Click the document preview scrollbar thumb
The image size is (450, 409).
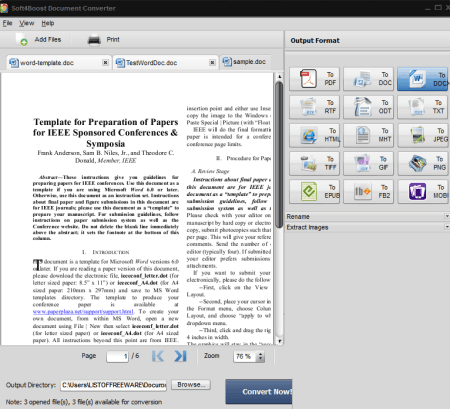[279, 155]
